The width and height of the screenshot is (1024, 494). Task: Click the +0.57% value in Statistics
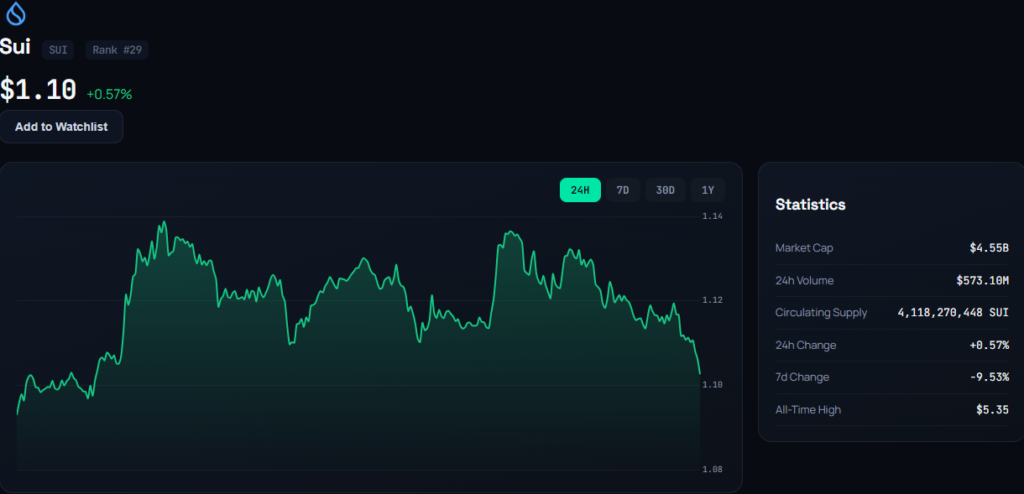click(x=989, y=345)
